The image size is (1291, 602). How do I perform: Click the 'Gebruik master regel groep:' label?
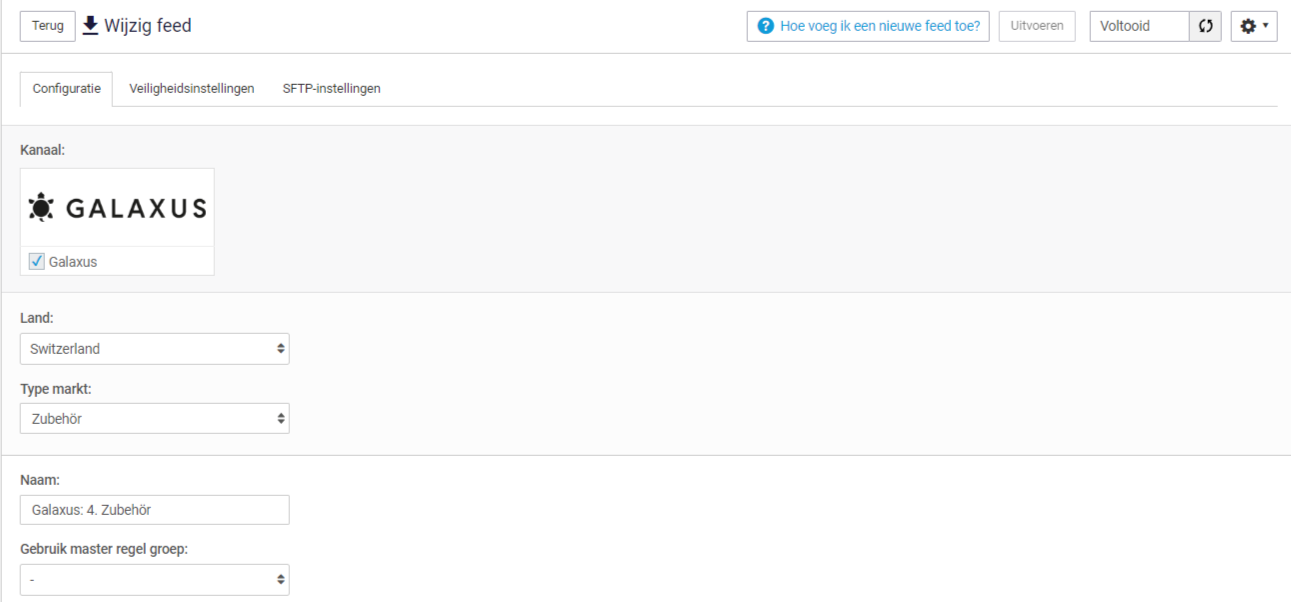click(104, 550)
